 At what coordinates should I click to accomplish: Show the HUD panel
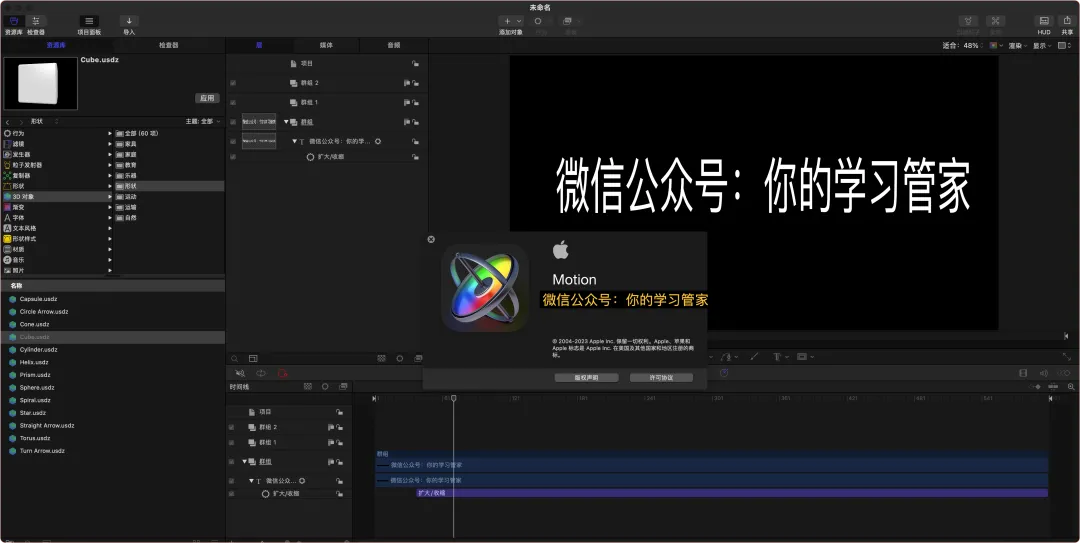(x=1044, y=21)
